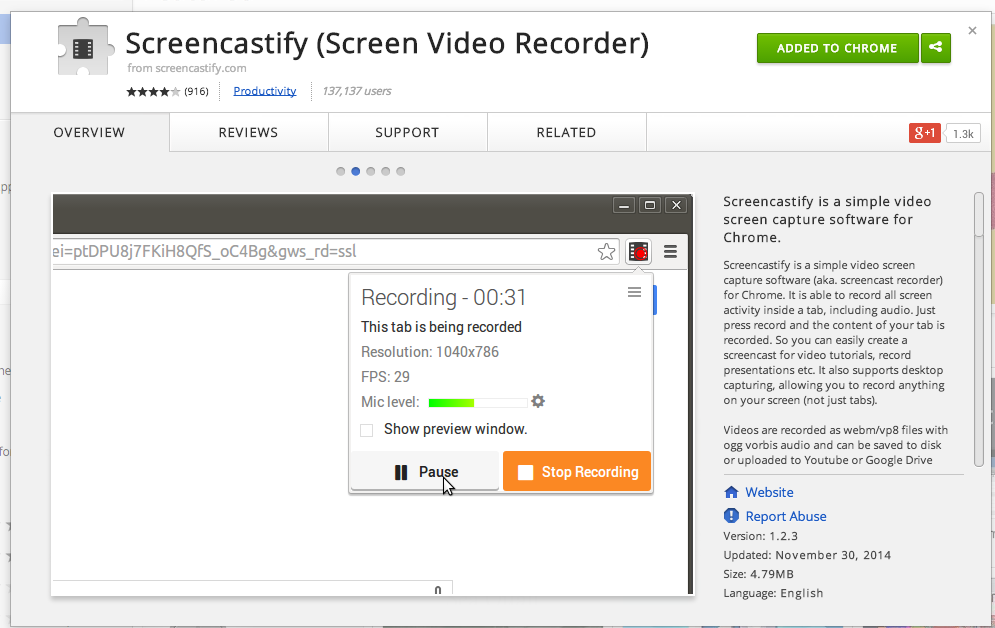
Task: Click 'from screencastify.com' text
Action: tap(187, 68)
